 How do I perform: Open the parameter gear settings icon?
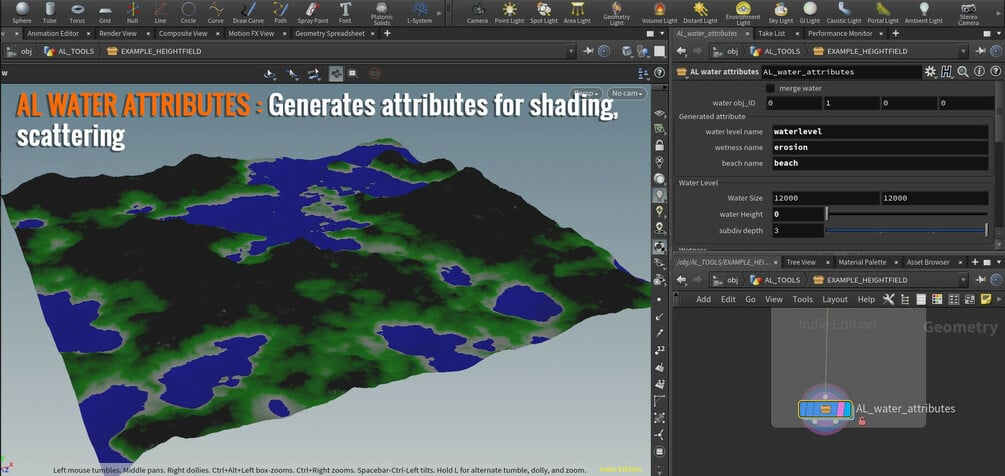point(930,72)
